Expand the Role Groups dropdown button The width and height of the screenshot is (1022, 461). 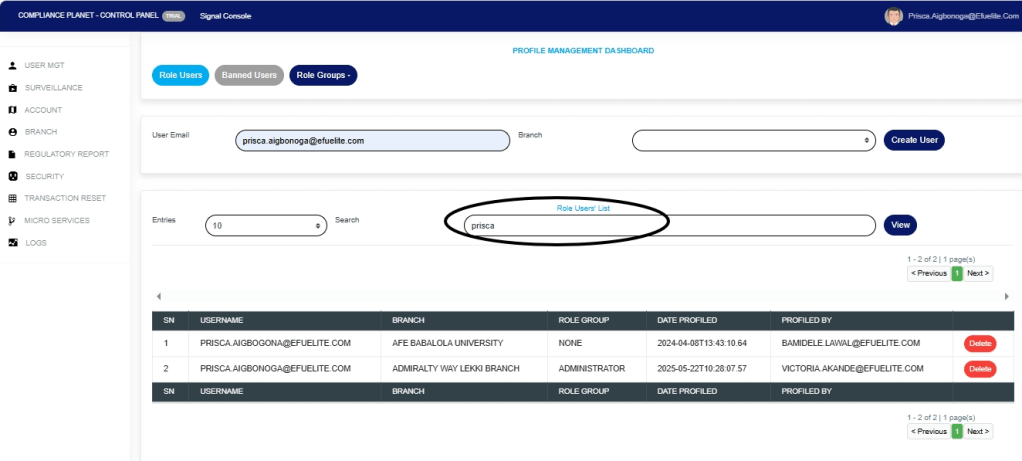click(323, 75)
